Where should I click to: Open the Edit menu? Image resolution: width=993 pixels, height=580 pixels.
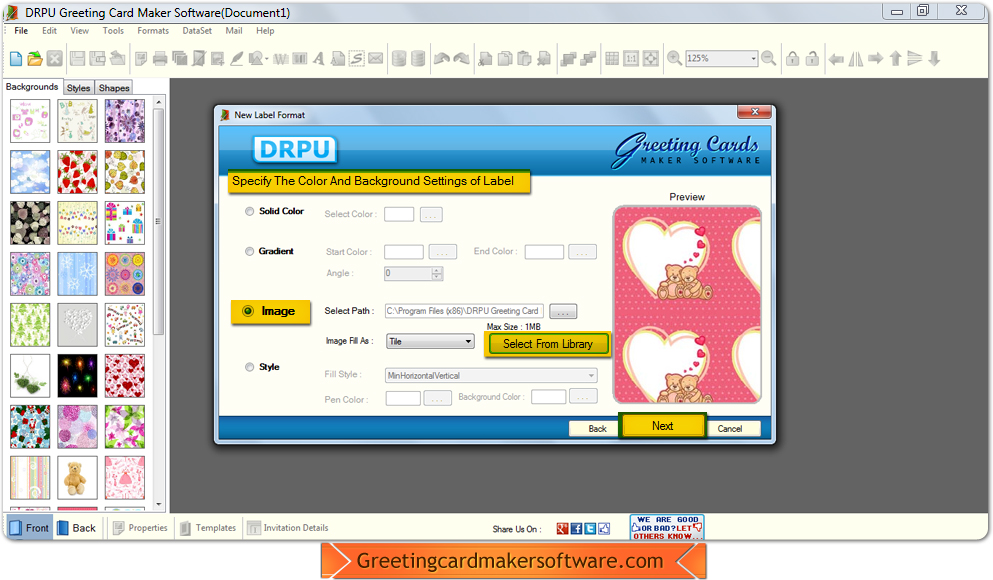[x=49, y=30]
